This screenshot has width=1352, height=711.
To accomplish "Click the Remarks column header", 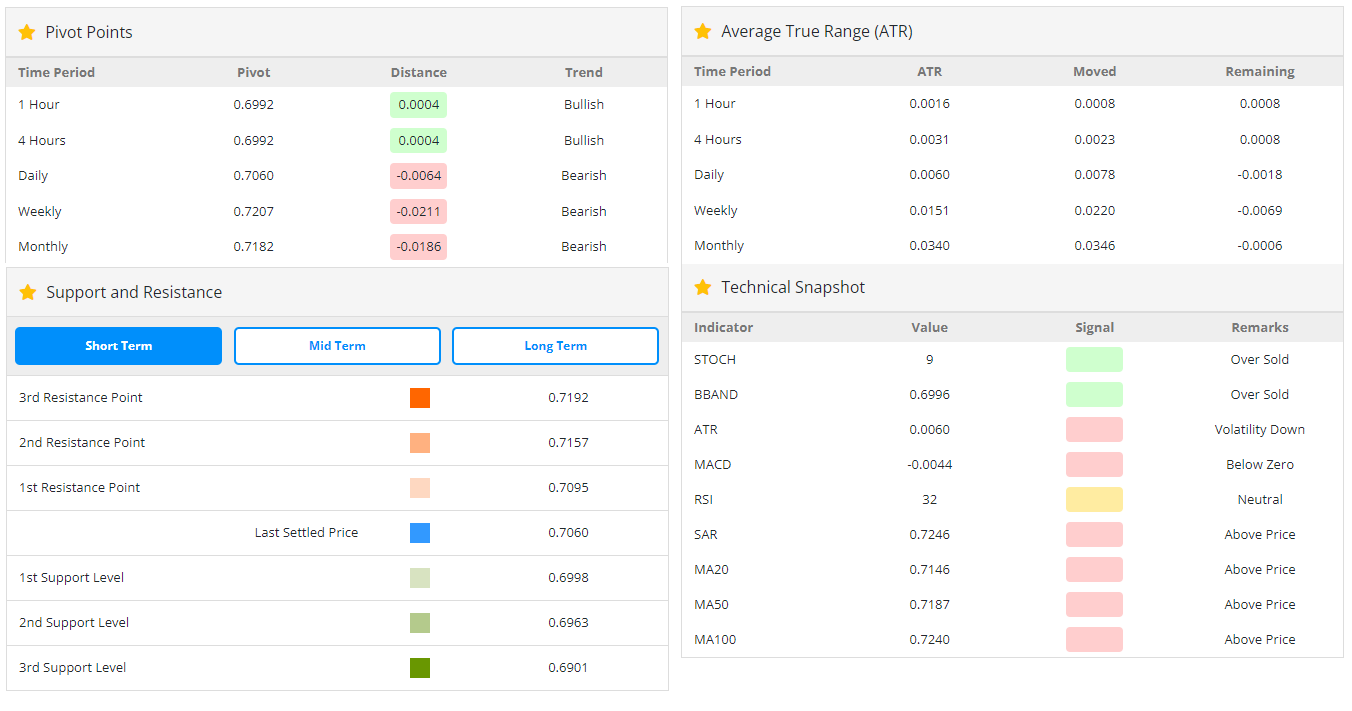I will tap(1259, 328).
